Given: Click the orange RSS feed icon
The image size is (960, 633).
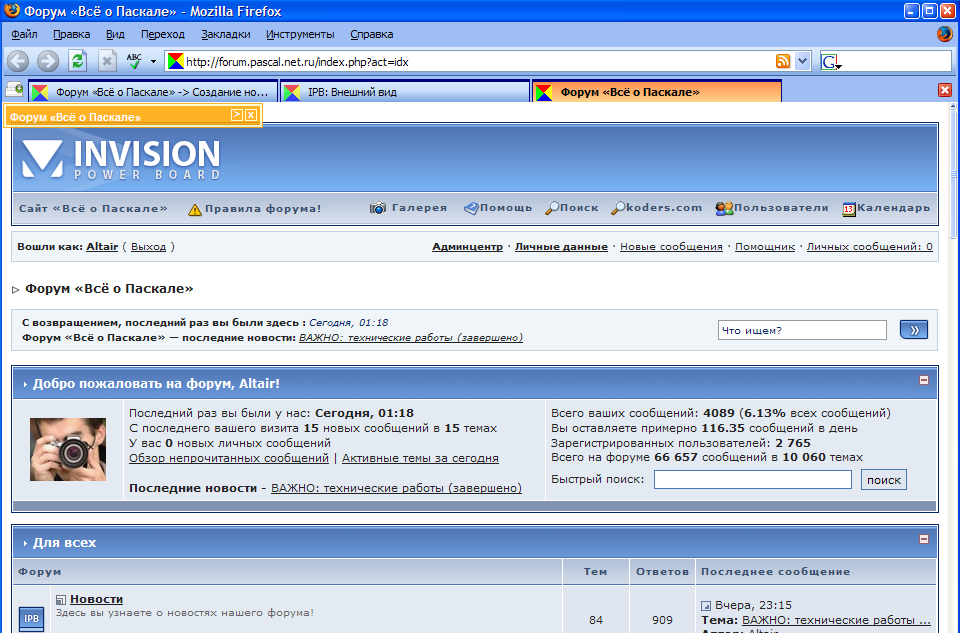Looking at the screenshot, I should [783, 61].
